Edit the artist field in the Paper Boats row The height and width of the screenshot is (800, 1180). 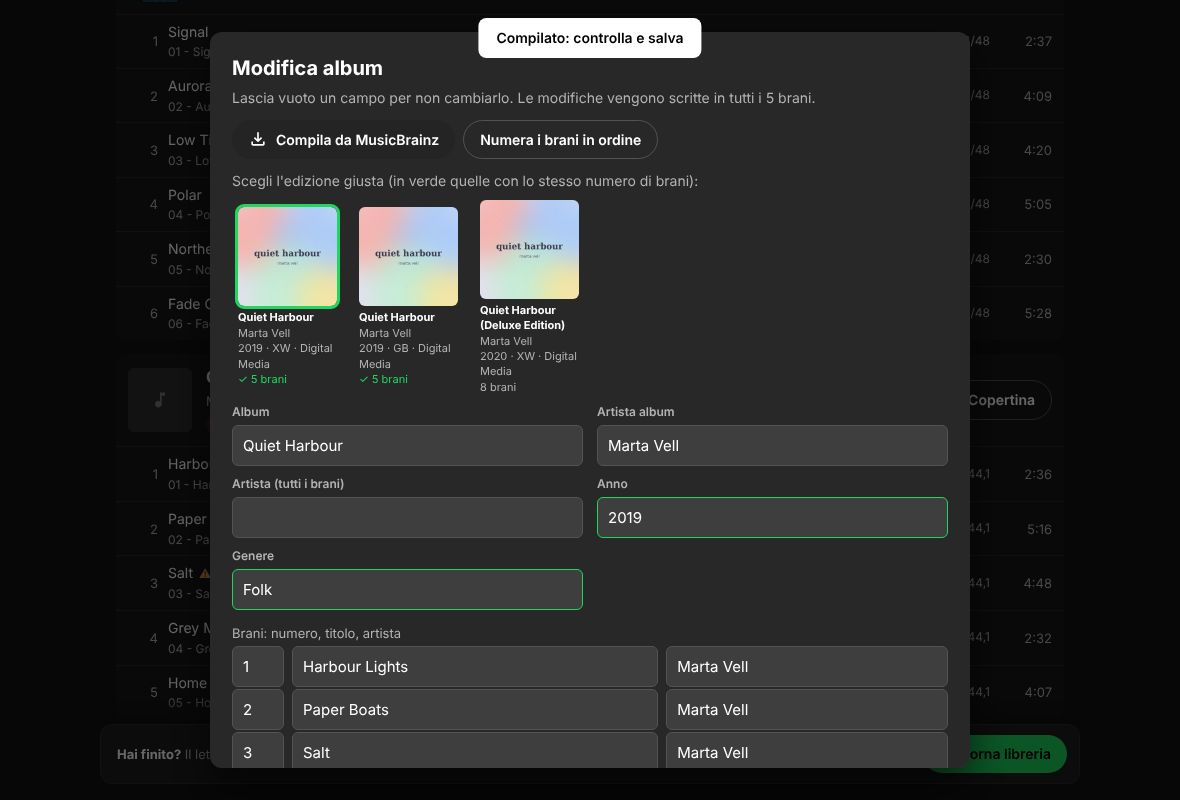point(807,710)
